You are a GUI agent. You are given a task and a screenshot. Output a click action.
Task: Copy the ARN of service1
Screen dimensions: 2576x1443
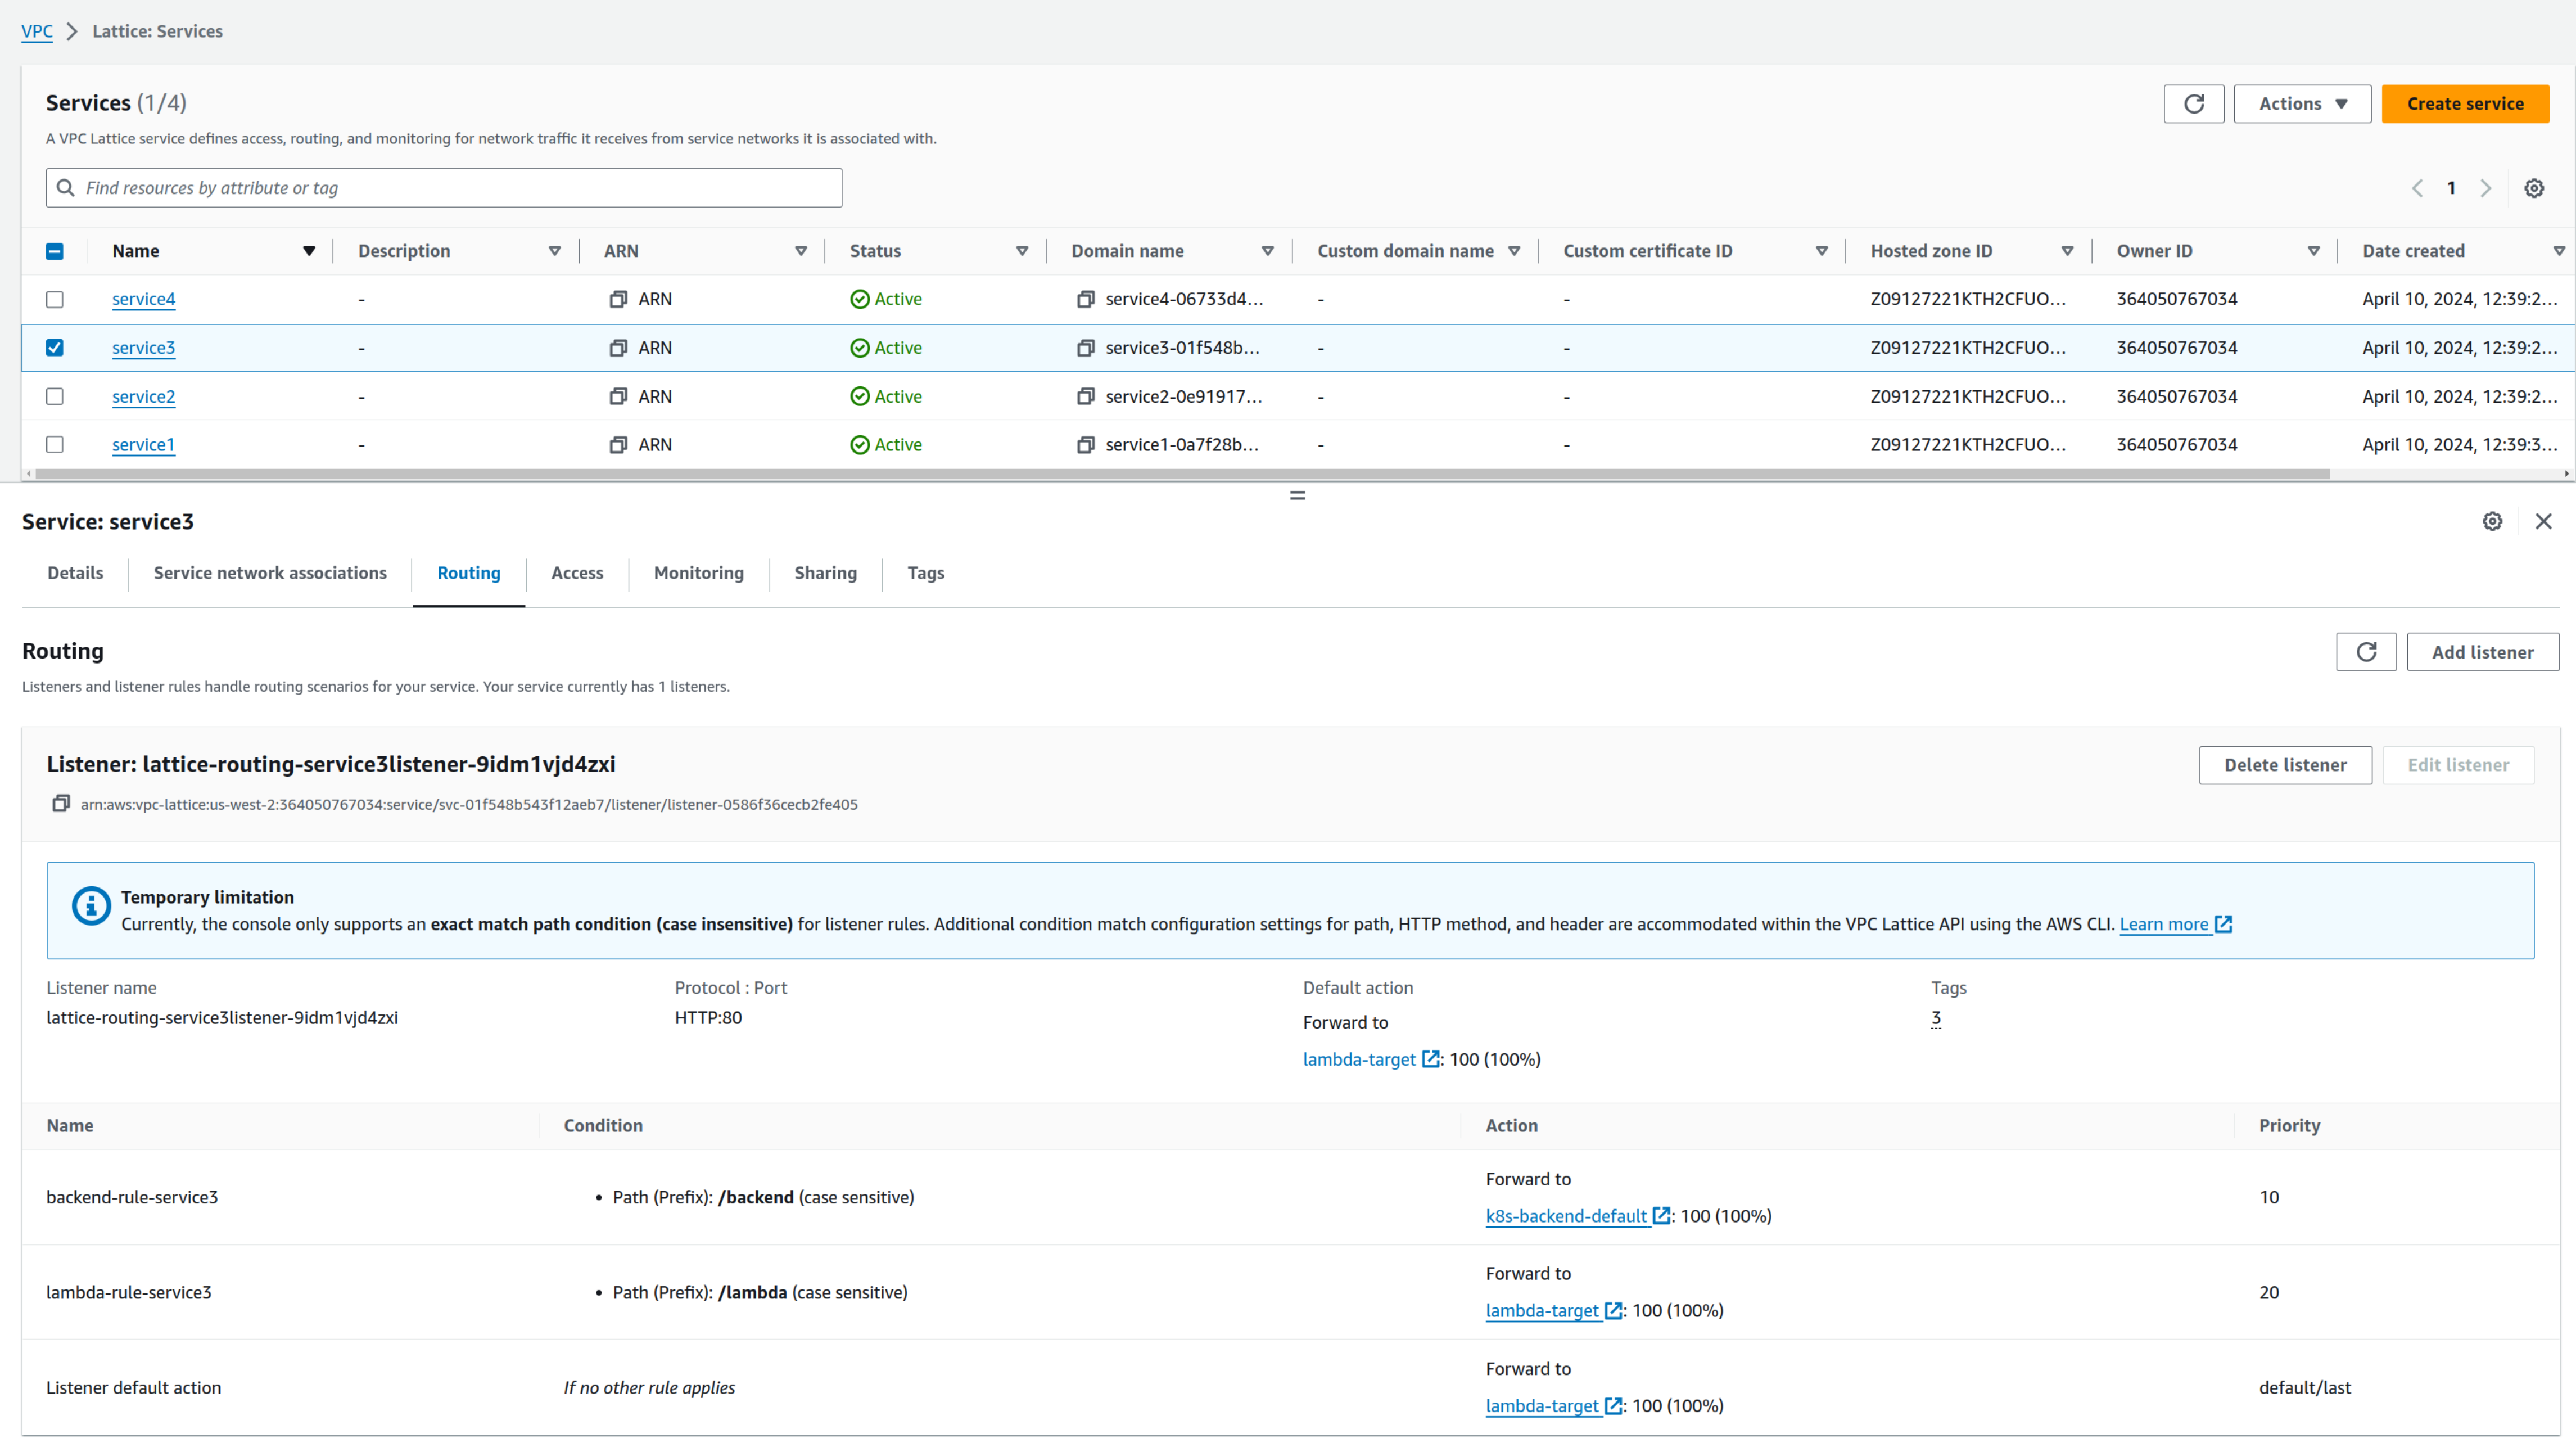click(618, 445)
